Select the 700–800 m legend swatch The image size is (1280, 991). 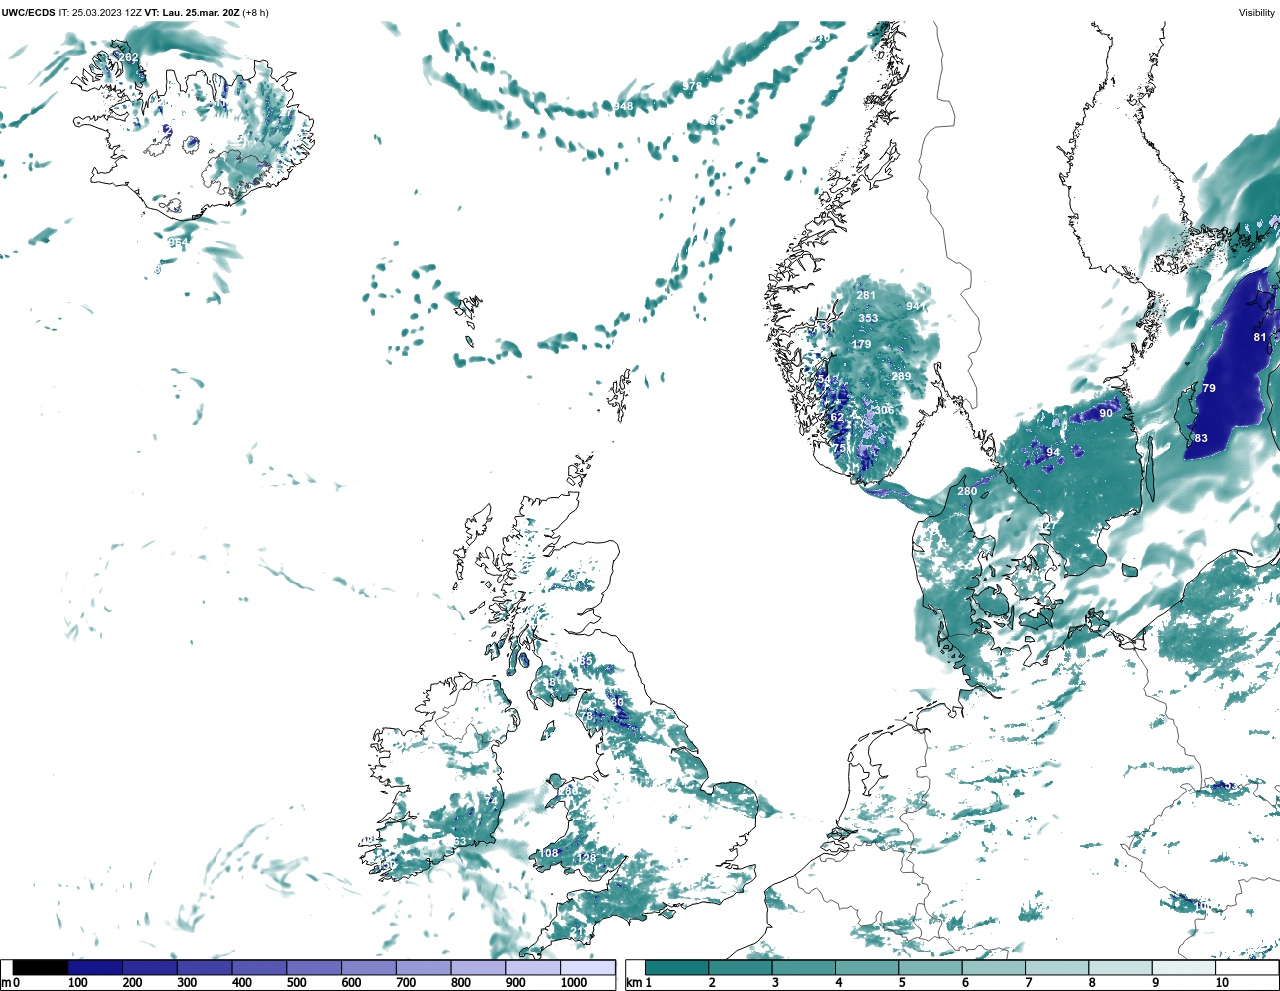tap(423, 968)
